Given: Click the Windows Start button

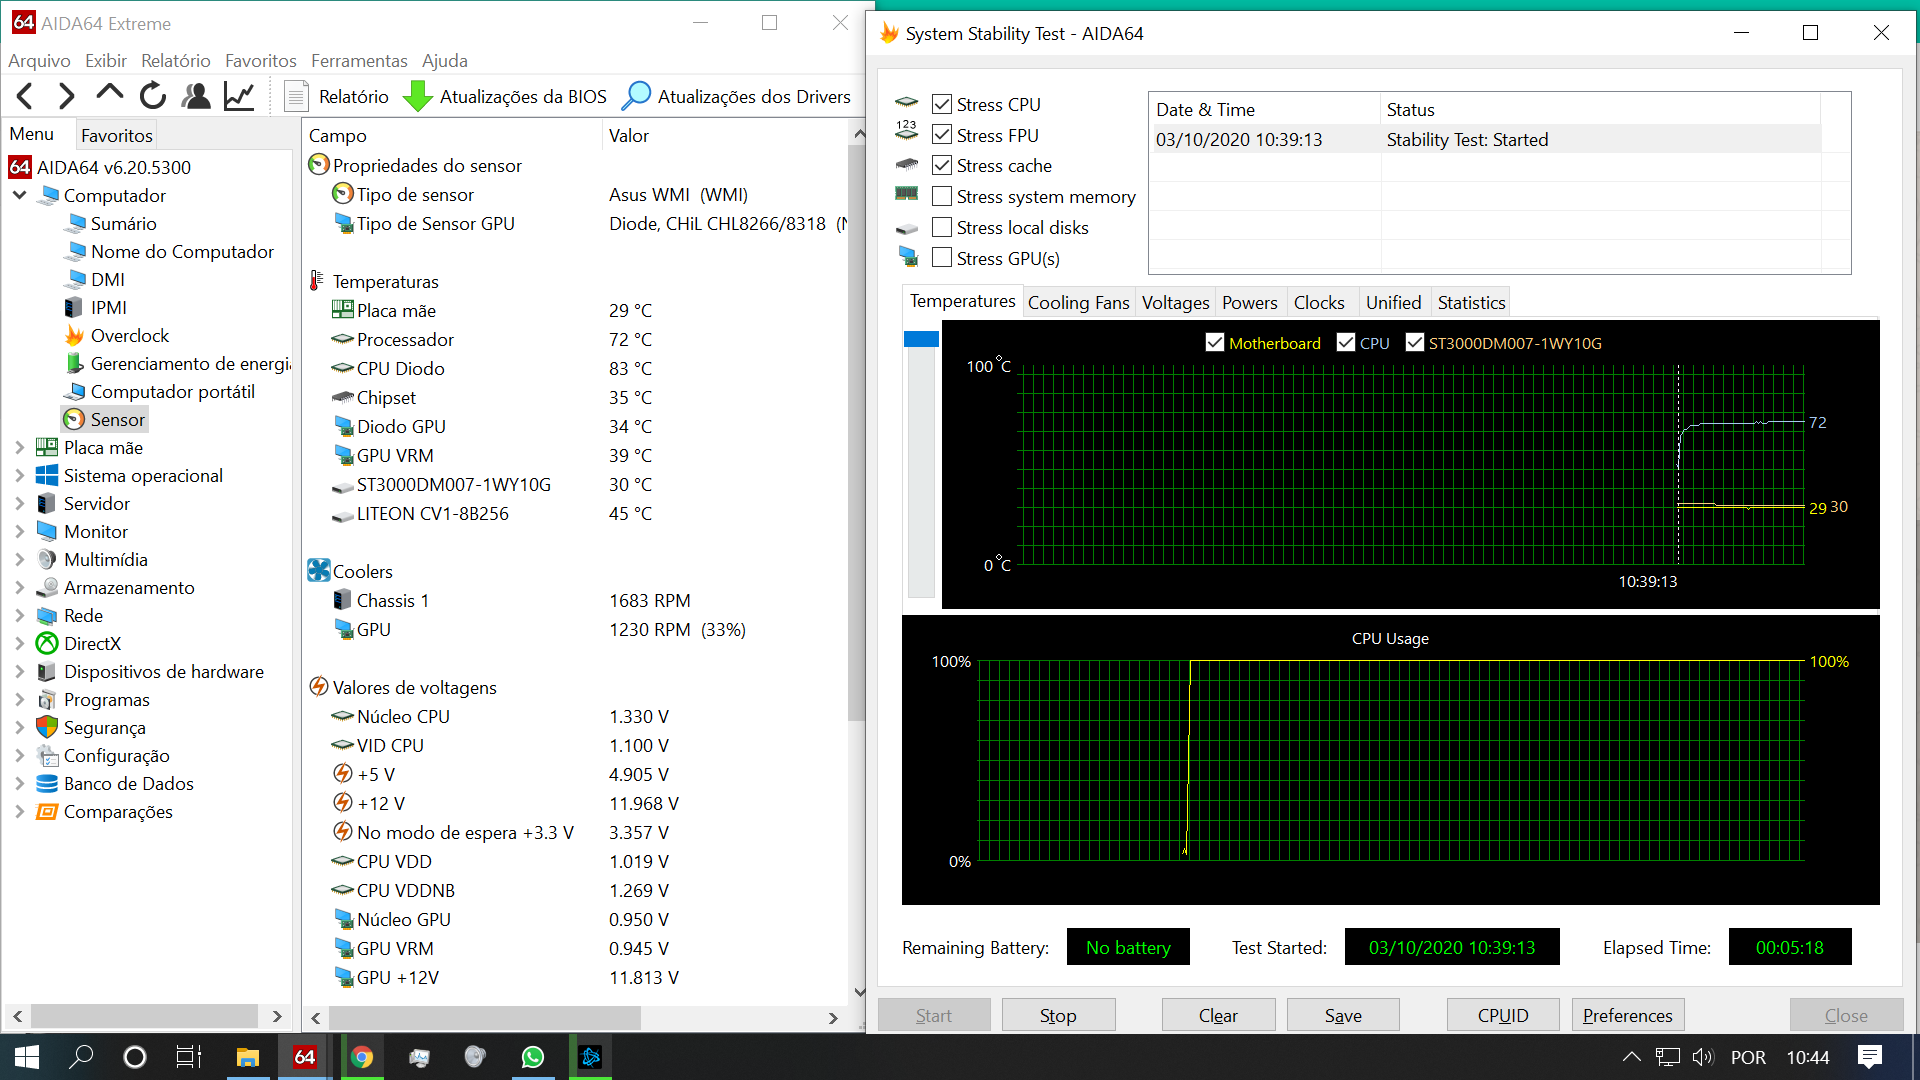Looking at the screenshot, I should 27,1057.
